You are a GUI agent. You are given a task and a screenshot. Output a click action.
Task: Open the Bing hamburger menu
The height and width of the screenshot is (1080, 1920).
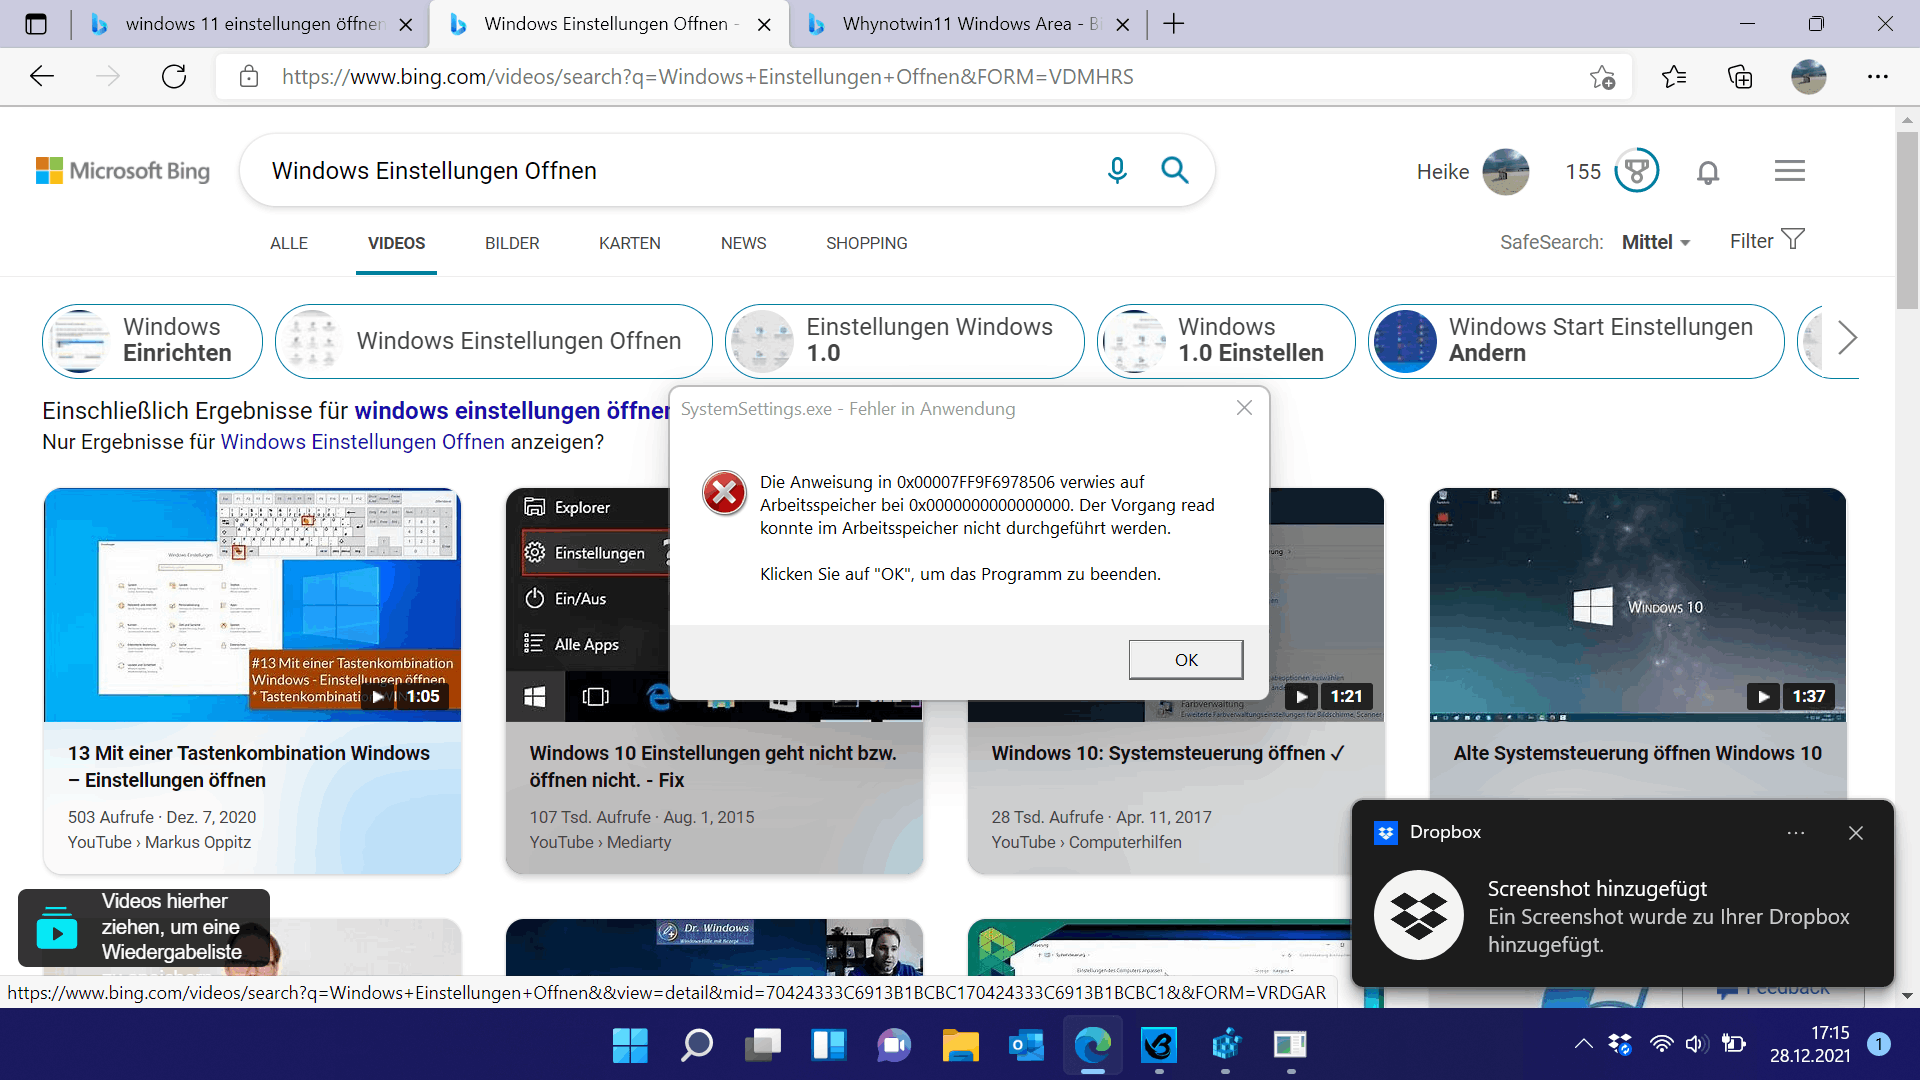(1789, 171)
